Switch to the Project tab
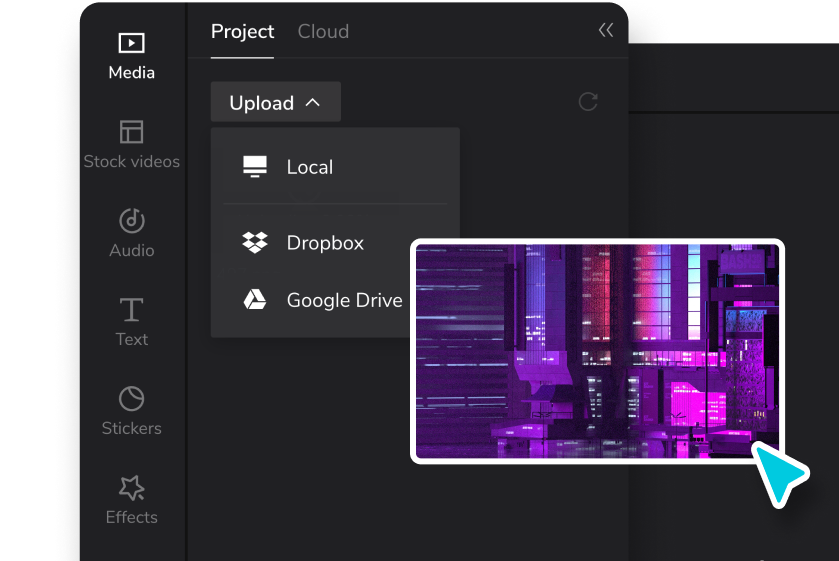The width and height of the screenshot is (839, 561). click(x=242, y=32)
